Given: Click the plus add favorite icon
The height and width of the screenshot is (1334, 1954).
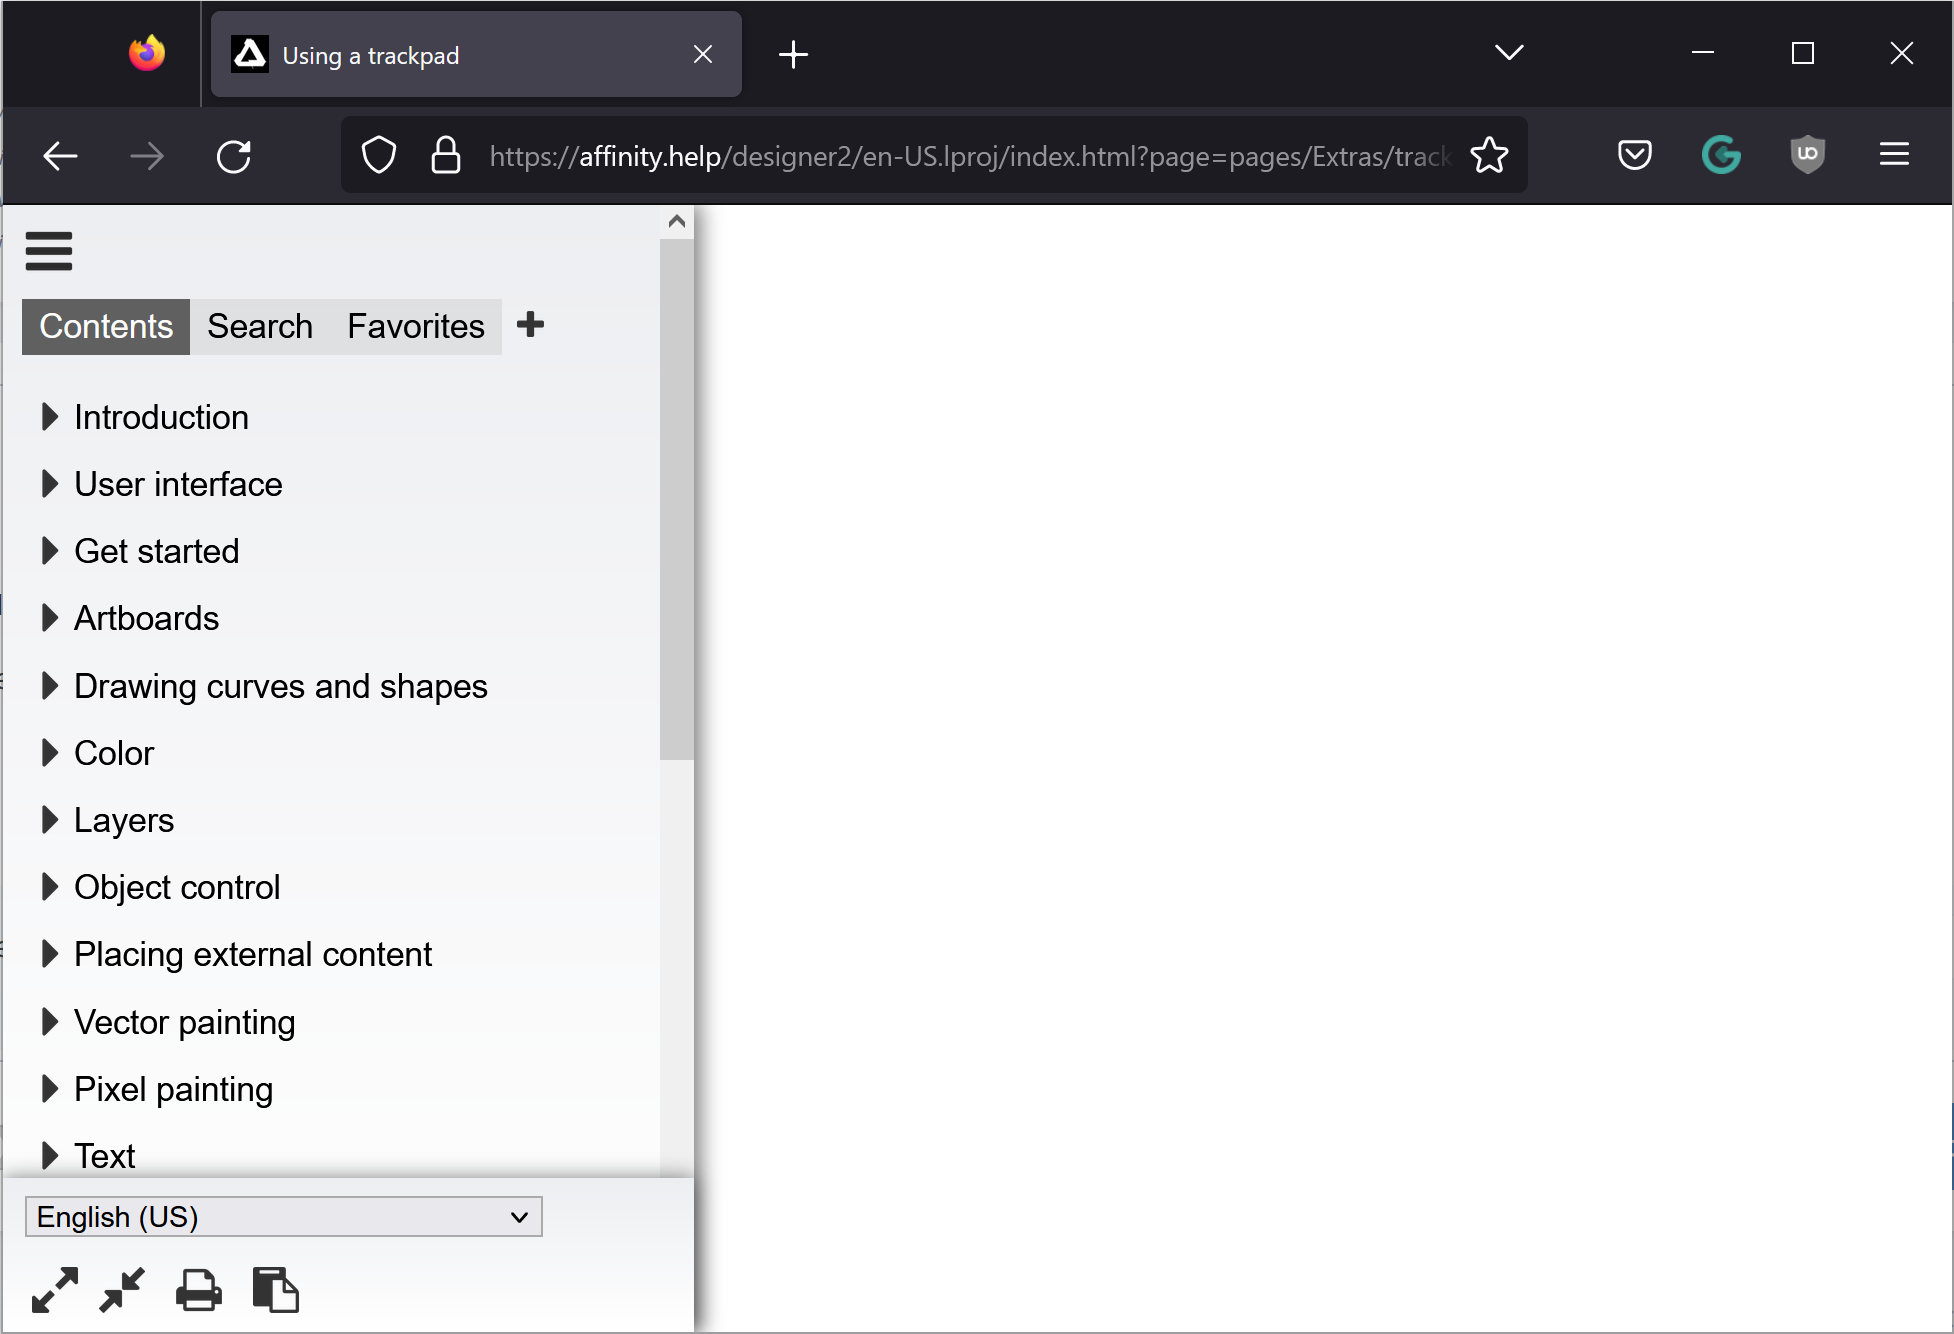Looking at the screenshot, I should point(530,325).
